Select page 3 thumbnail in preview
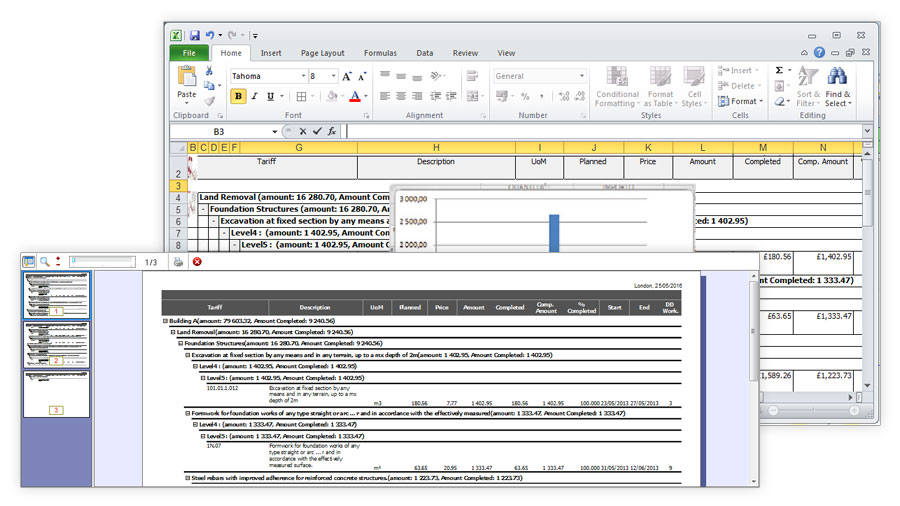Screen dimensions: 900x506 (x=56, y=394)
